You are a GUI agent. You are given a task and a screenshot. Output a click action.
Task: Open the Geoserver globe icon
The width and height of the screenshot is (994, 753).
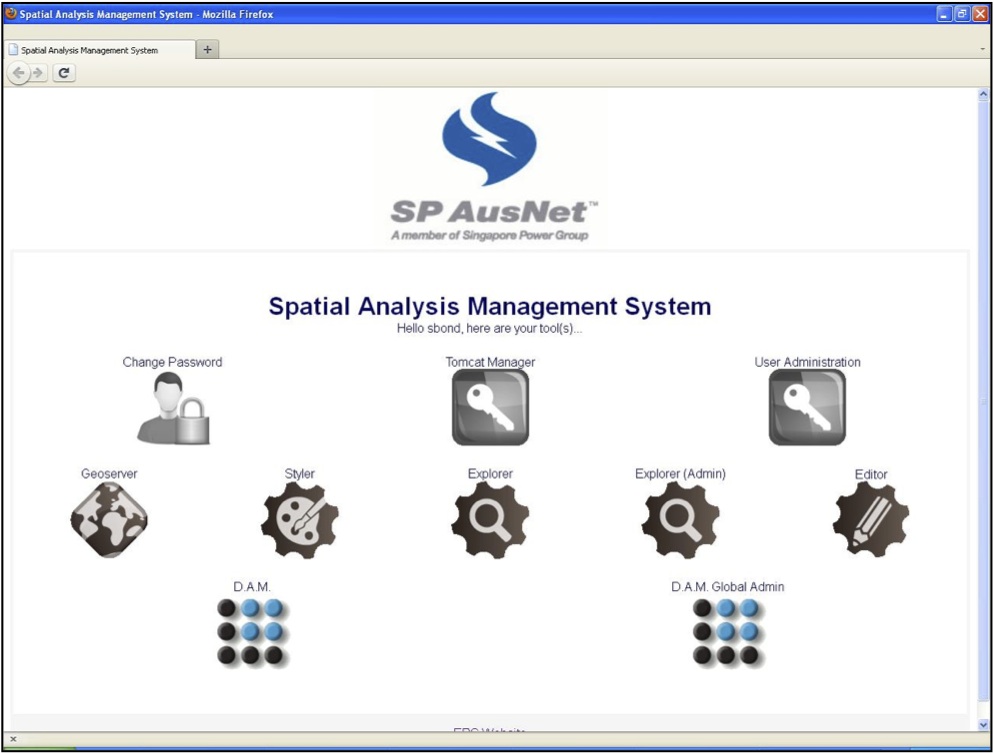(x=109, y=520)
